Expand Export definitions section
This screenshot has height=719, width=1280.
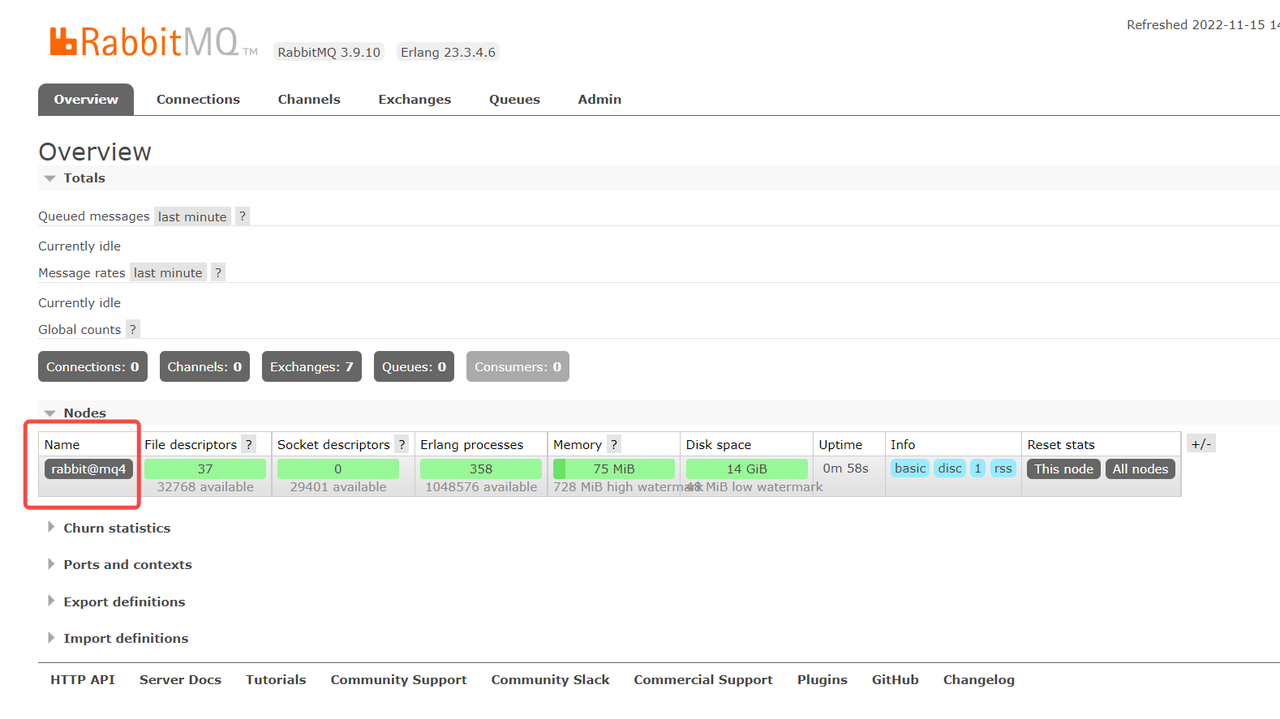click(124, 602)
